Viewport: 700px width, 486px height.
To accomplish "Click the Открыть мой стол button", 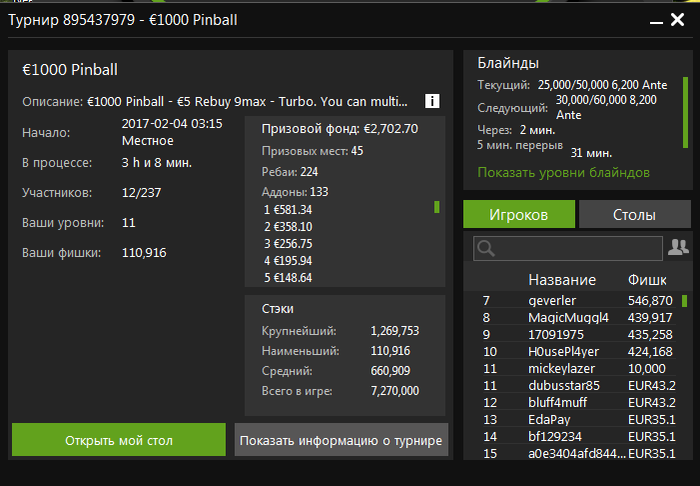I will [119, 440].
